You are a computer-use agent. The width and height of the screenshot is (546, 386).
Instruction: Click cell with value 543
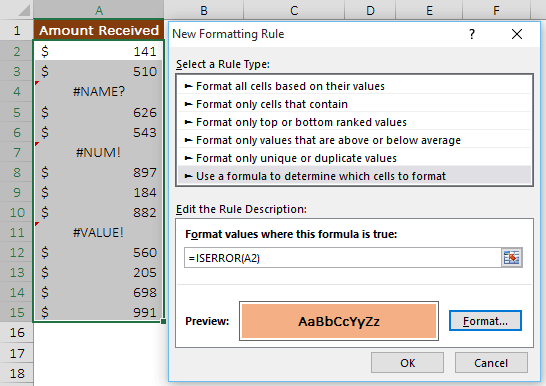[x=99, y=132]
